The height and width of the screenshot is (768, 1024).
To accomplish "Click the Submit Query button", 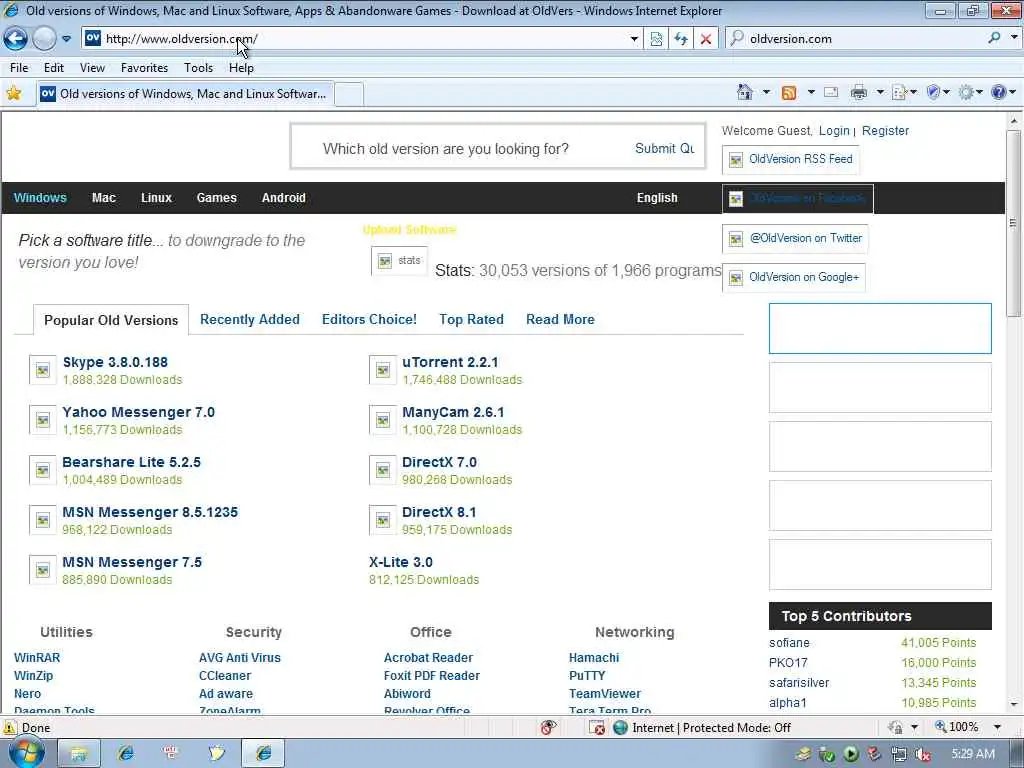I will pos(664,149).
